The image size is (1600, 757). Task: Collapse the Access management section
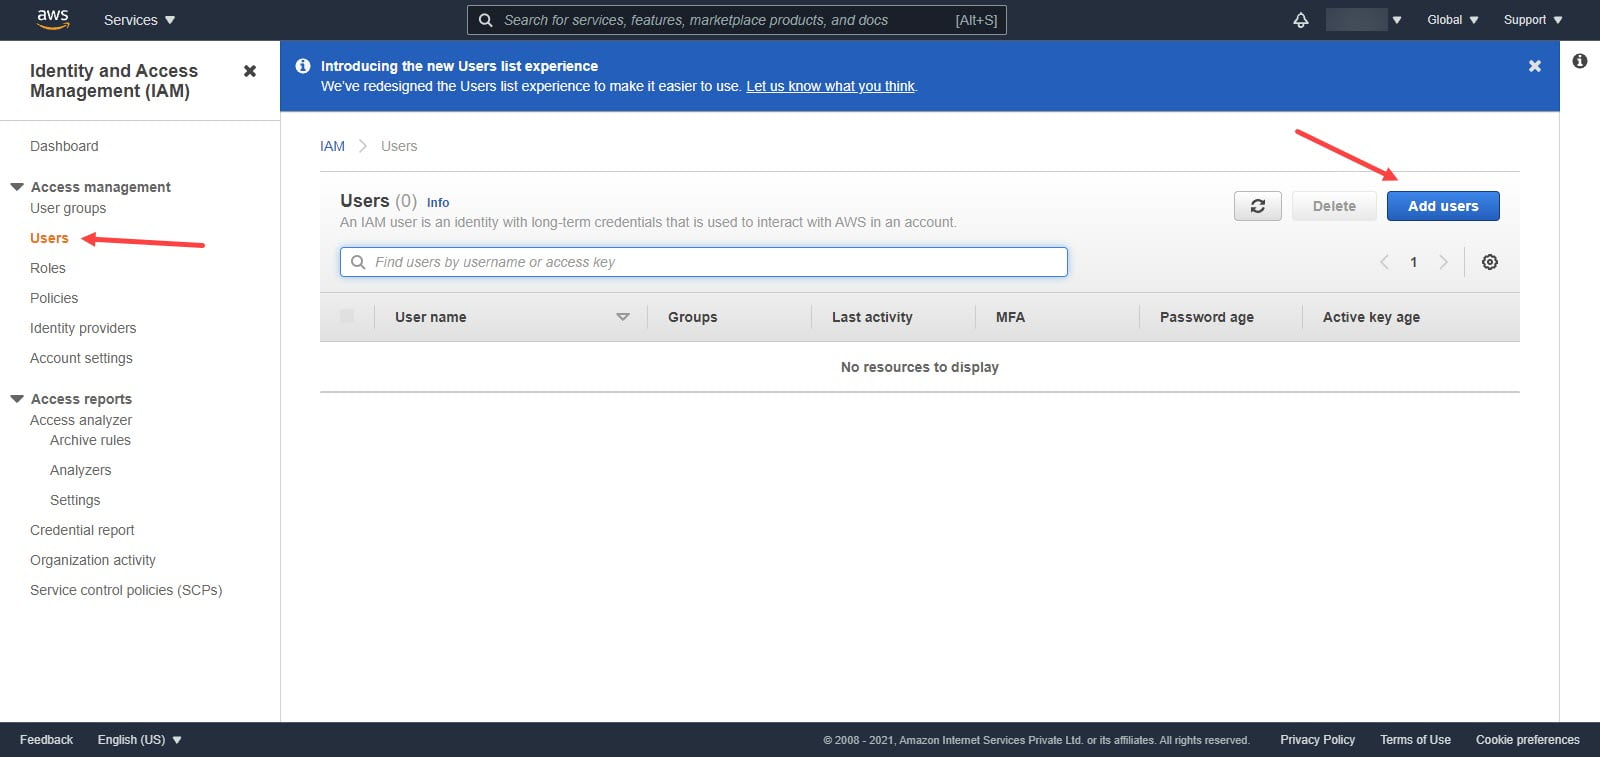[x=17, y=187]
